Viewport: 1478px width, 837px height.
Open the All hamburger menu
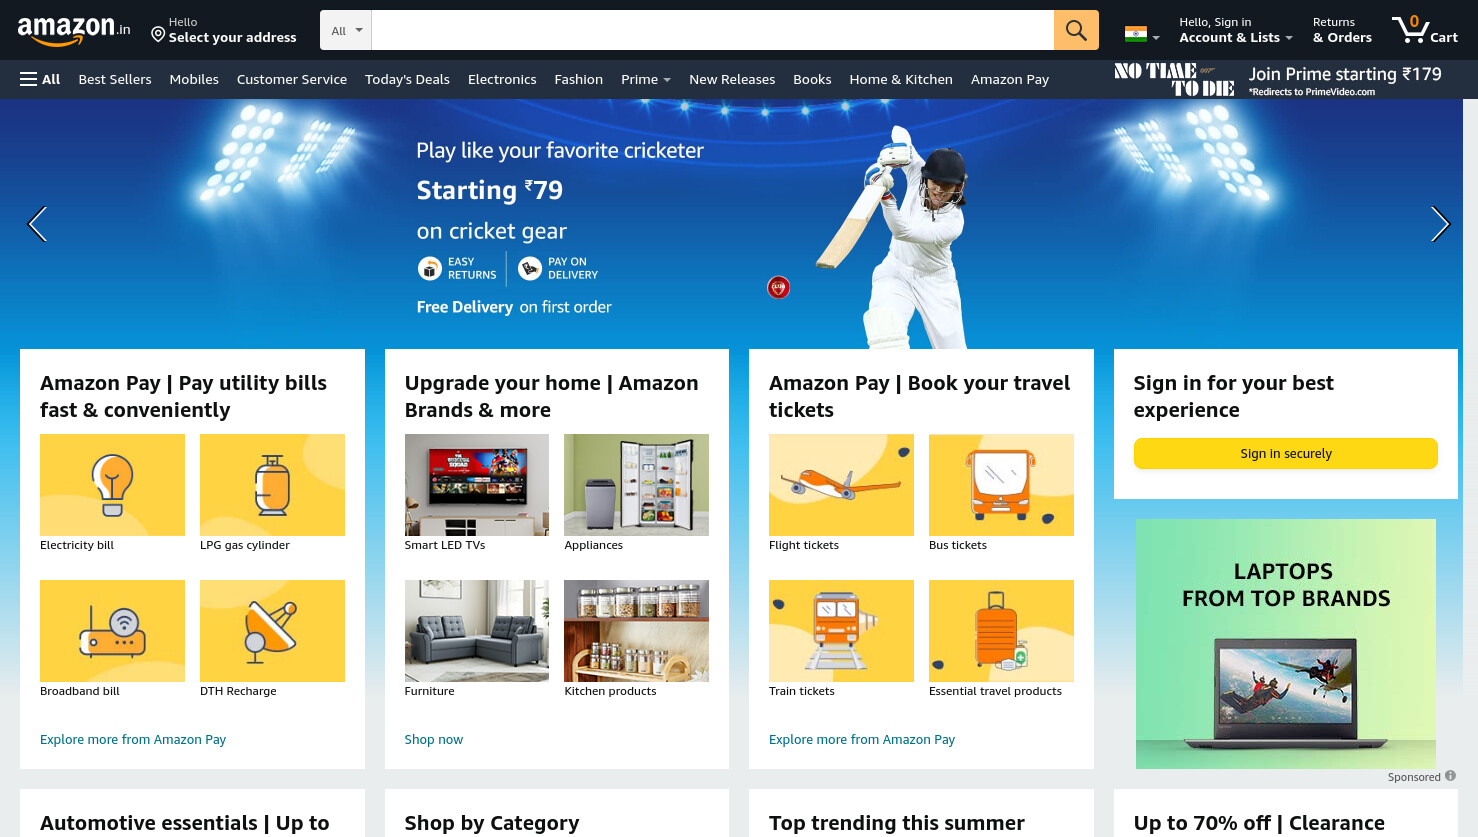click(x=40, y=79)
